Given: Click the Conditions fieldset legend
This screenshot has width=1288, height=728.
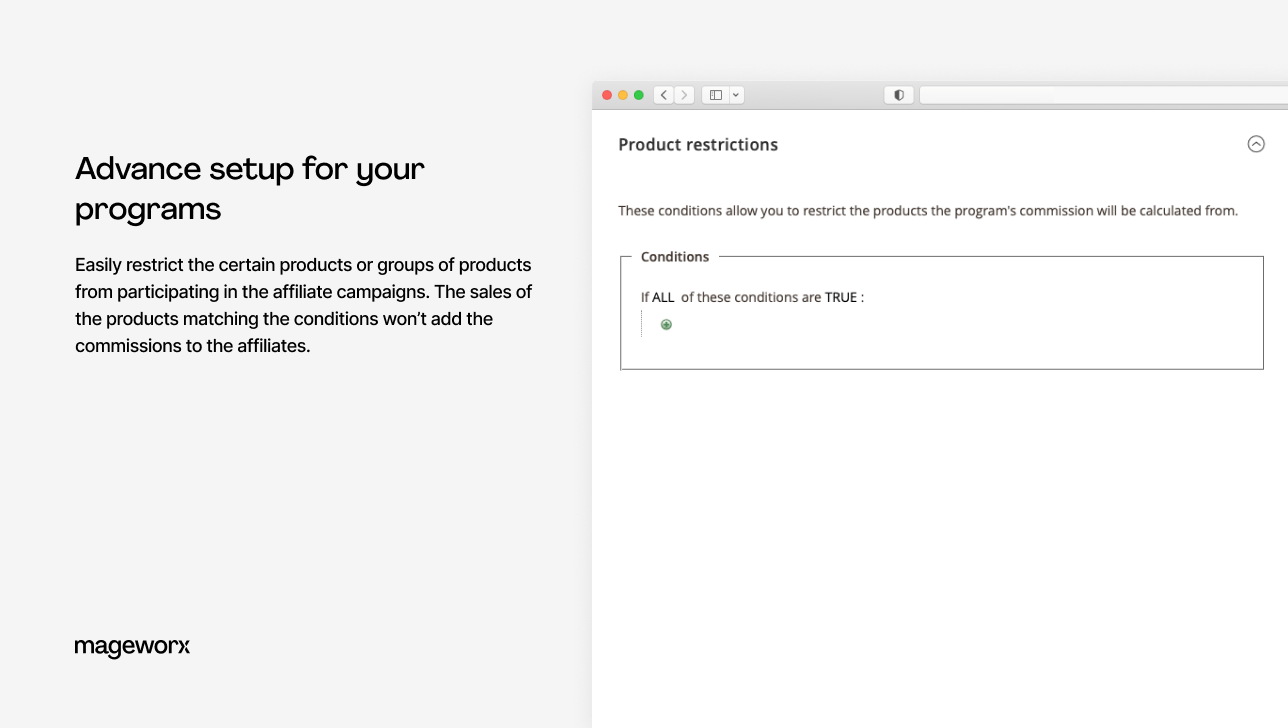Looking at the screenshot, I should click(674, 257).
